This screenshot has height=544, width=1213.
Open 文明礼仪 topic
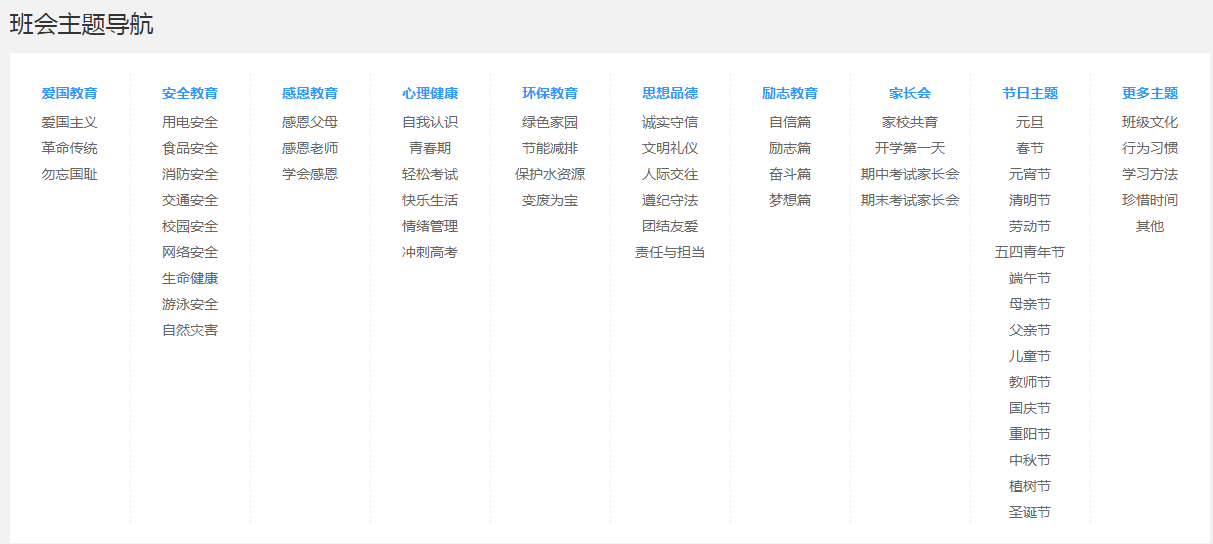point(670,148)
